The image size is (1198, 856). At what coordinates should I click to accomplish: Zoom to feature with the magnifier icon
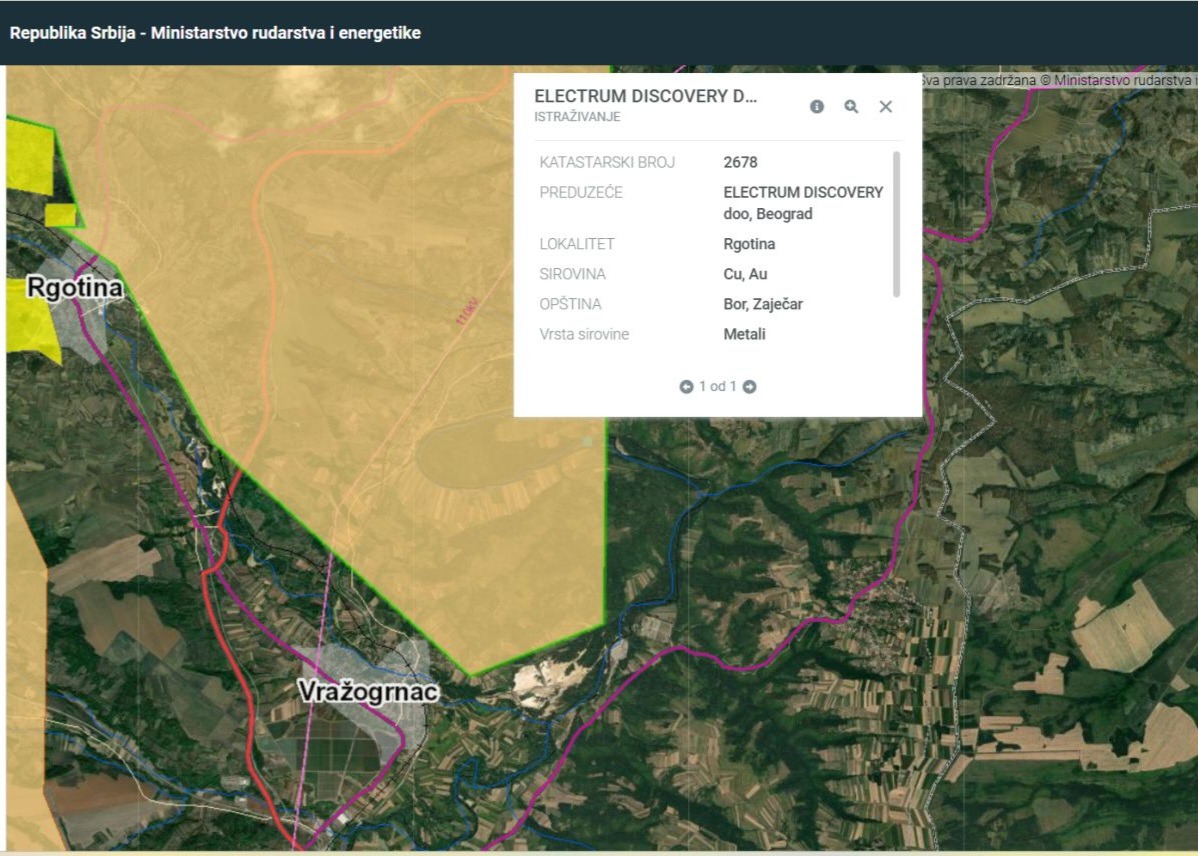point(851,107)
